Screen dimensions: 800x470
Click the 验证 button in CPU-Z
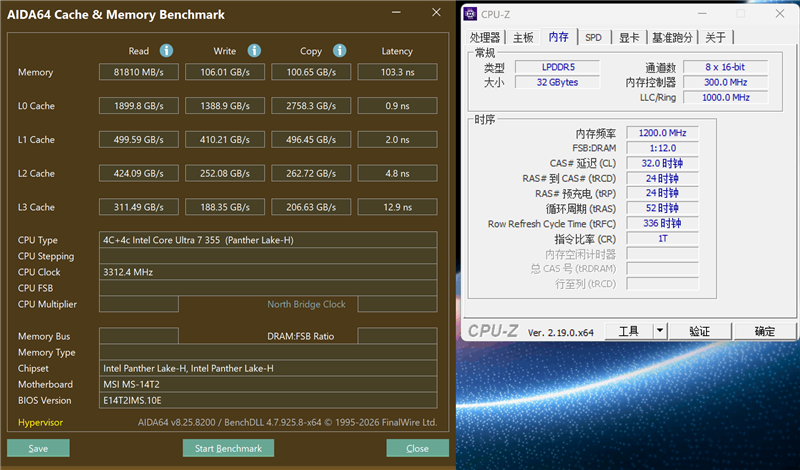(699, 331)
